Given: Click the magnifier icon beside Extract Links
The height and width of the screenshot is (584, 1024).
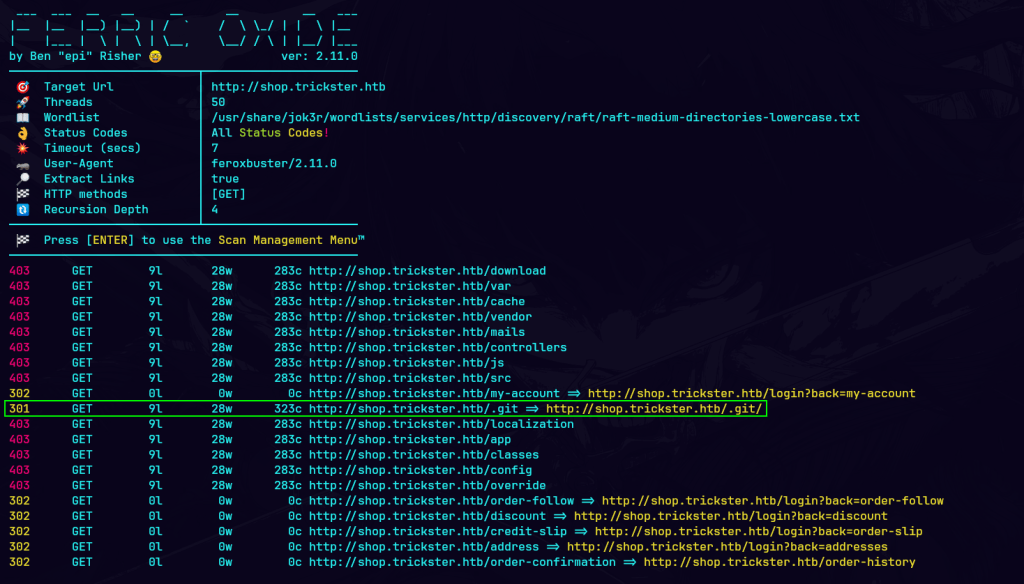Looking at the screenshot, I should coord(22,179).
